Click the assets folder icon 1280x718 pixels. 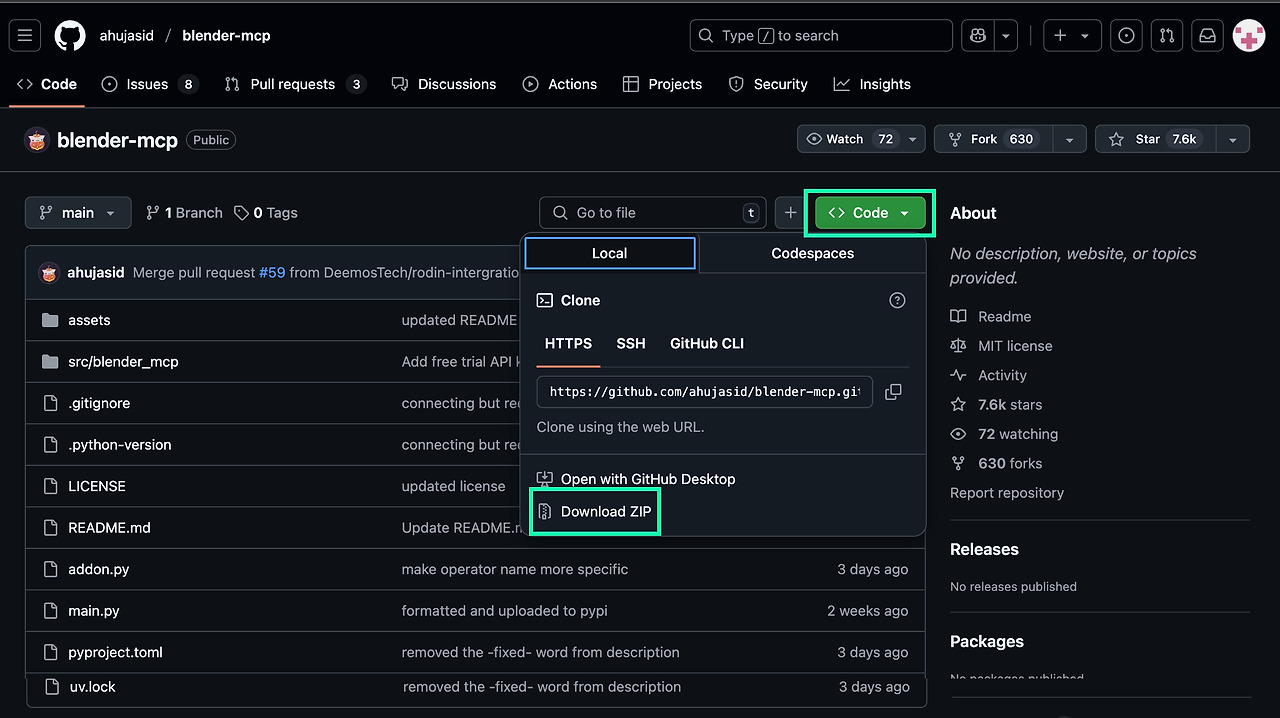[x=50, y=320]
